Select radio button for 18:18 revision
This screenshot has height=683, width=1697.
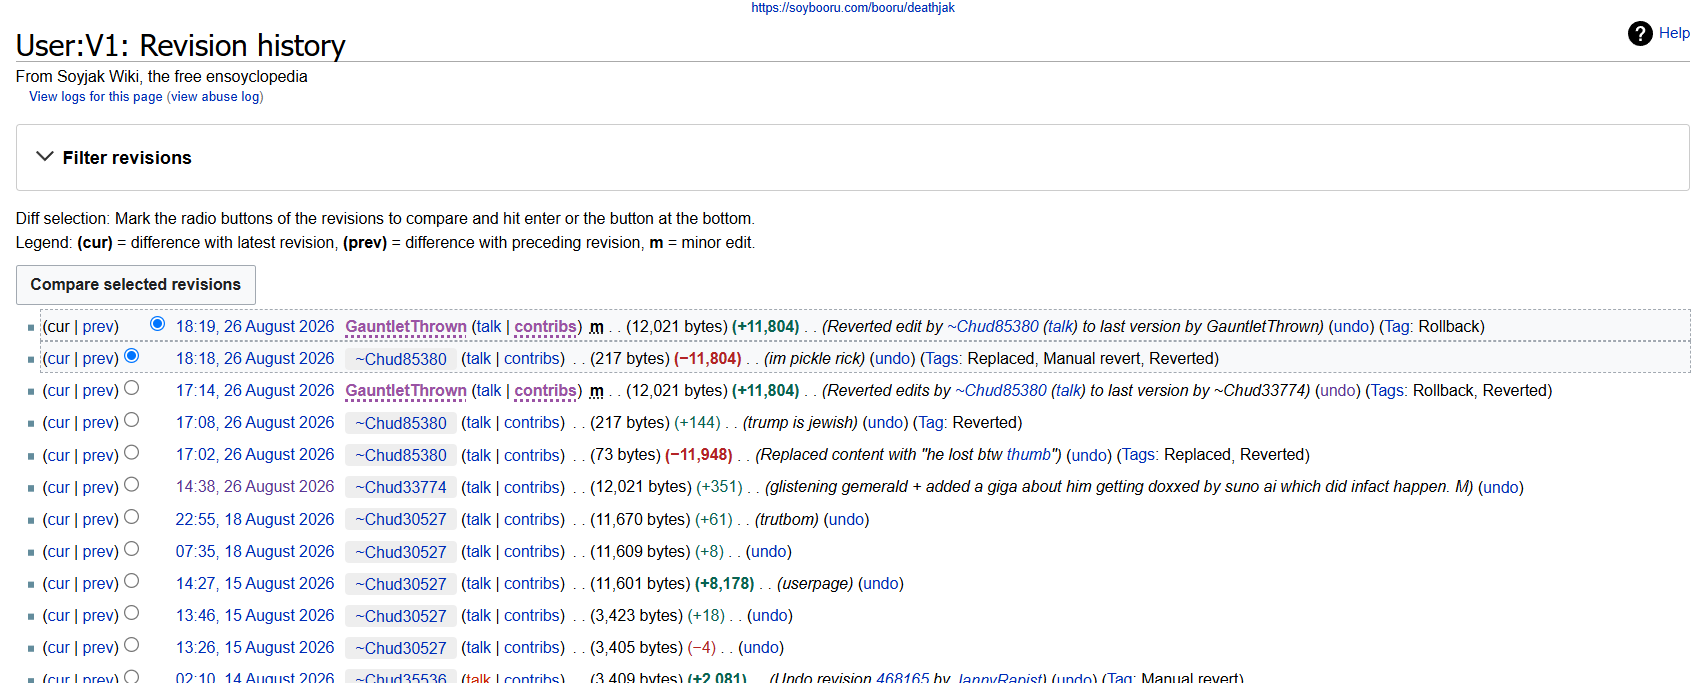point(131,356)
